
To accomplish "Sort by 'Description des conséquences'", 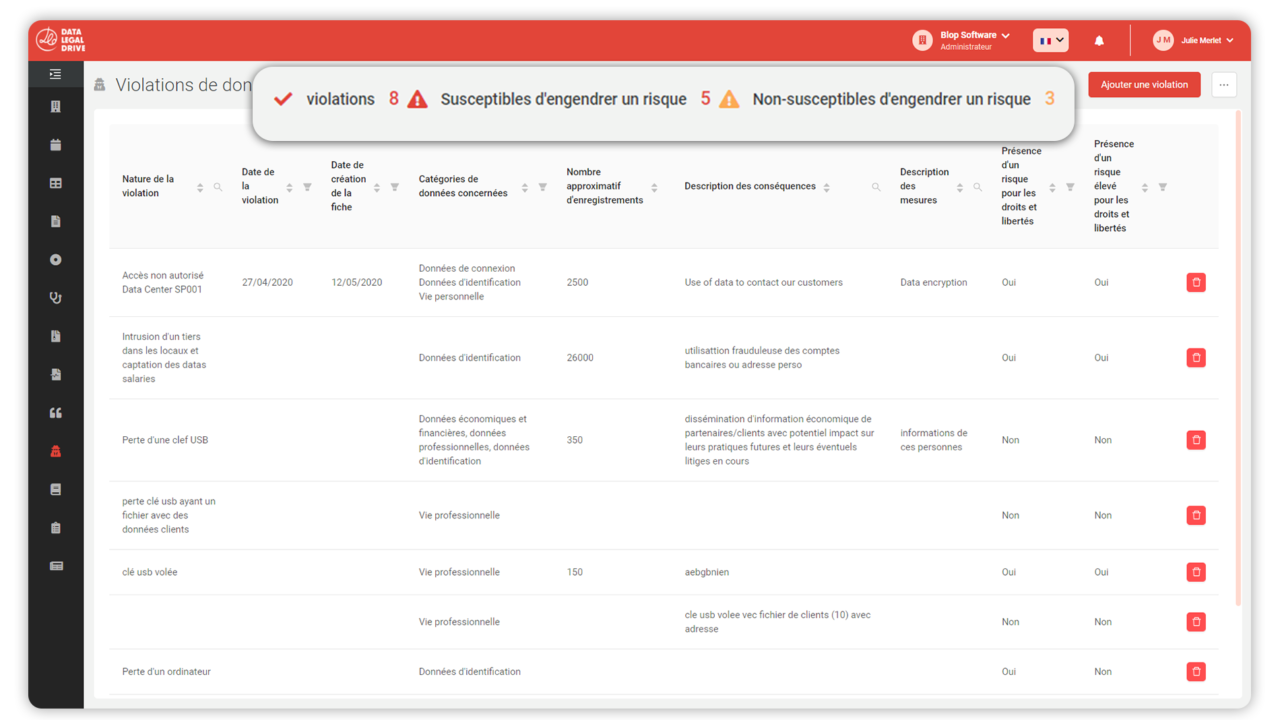I will [827, 187].
